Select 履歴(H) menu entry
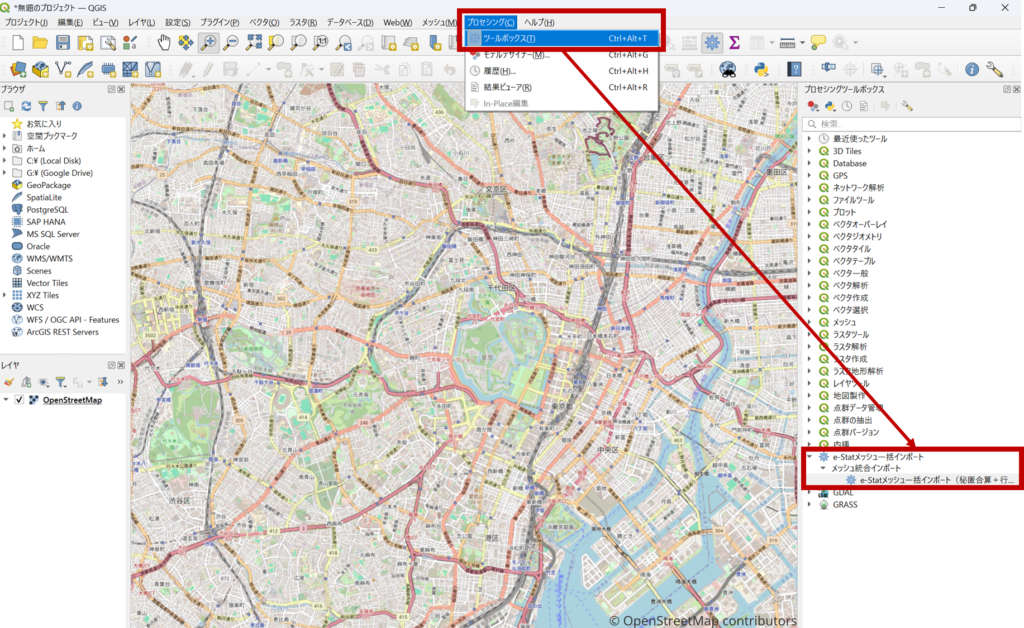Screen dimensions: 1024x628 click(x=500, y=71)
